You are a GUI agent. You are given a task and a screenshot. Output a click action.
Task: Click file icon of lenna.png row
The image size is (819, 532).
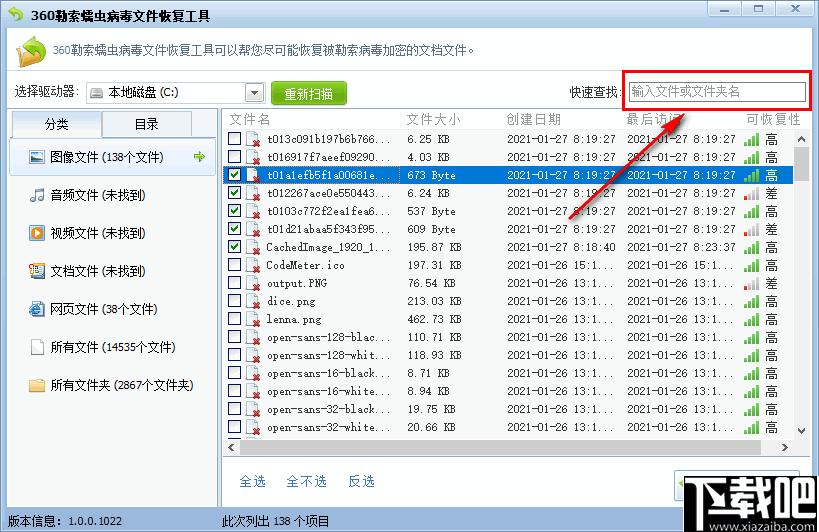[x=253, y=319]
